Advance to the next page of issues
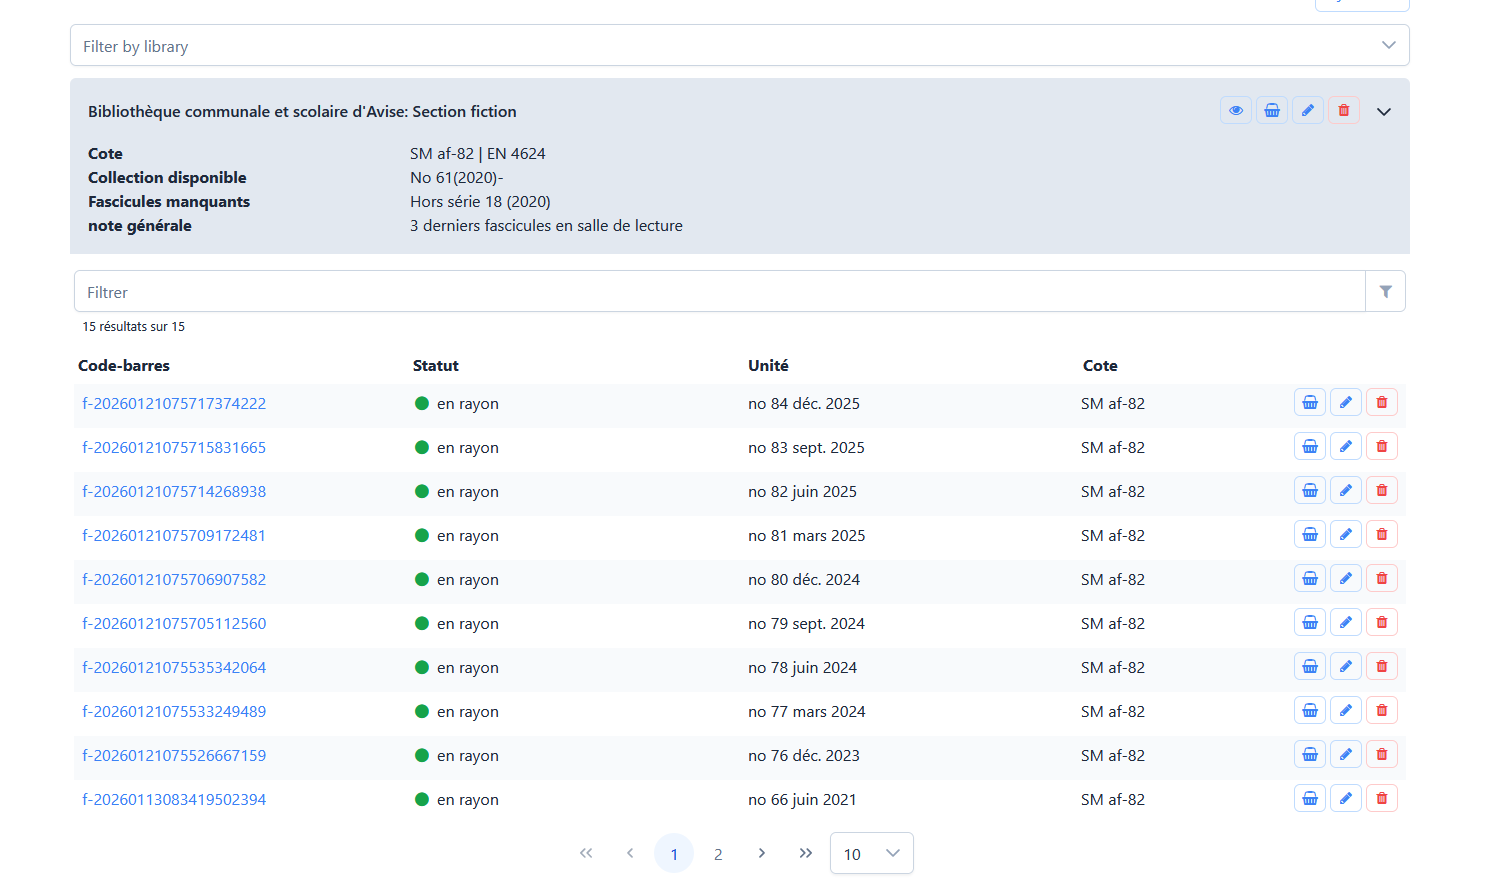1496x888 pixels. pos(762,853)
